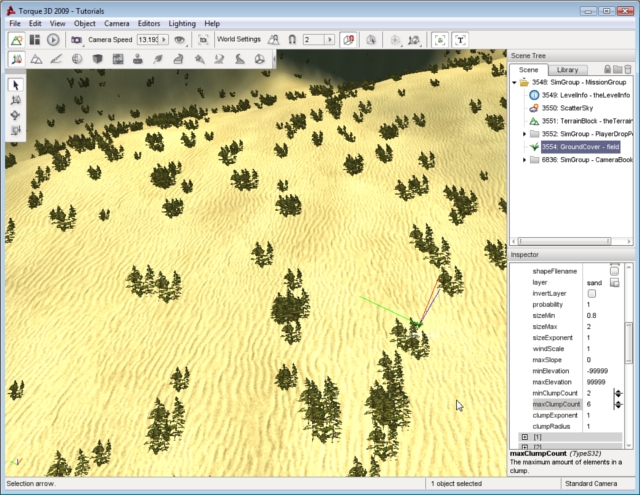Toggle the snap magnet icon
The height and width of the screenshot is (495, 640).
pos(292,40)
